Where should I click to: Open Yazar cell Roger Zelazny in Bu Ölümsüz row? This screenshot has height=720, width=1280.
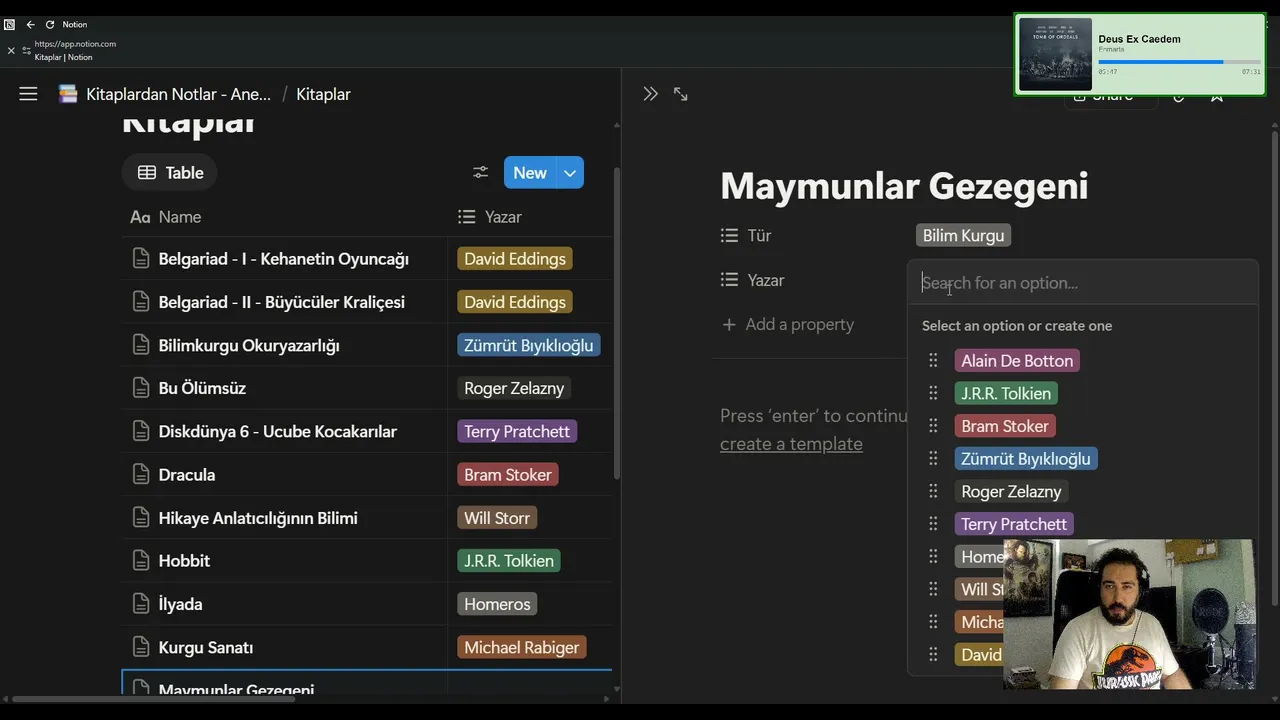514,388
